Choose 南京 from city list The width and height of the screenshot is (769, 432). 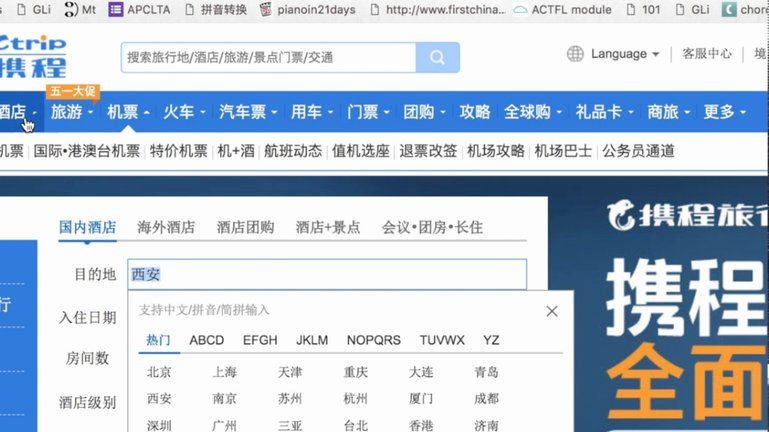click(225, 398)
